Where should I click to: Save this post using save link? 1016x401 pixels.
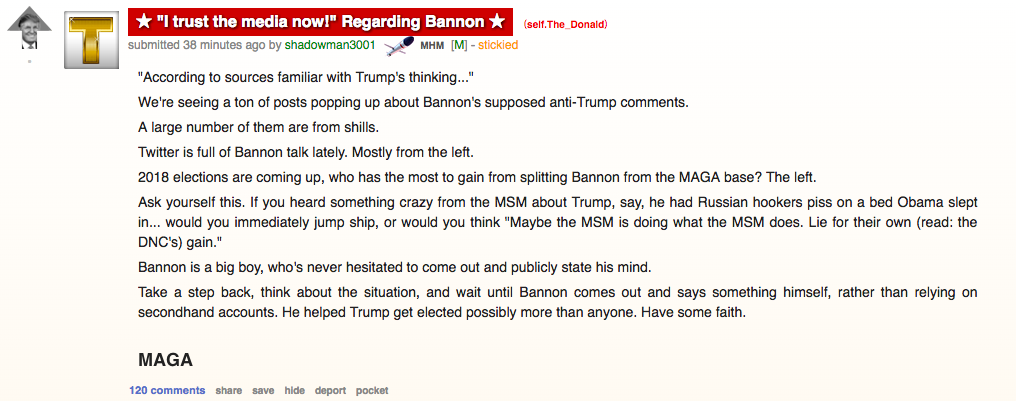point(263,390)
